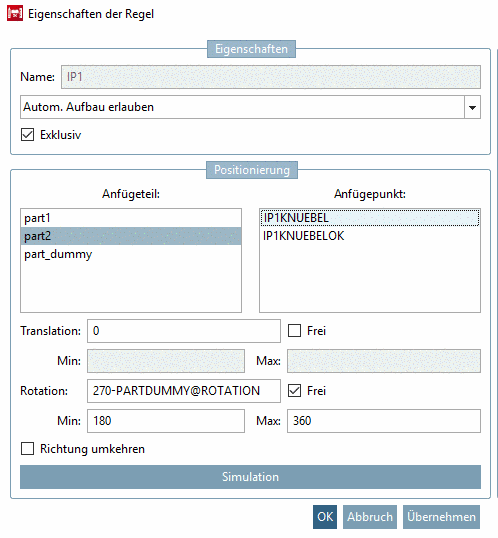
Task: Click the disabled Translation Min field
Action: click(x=166, y=361)
